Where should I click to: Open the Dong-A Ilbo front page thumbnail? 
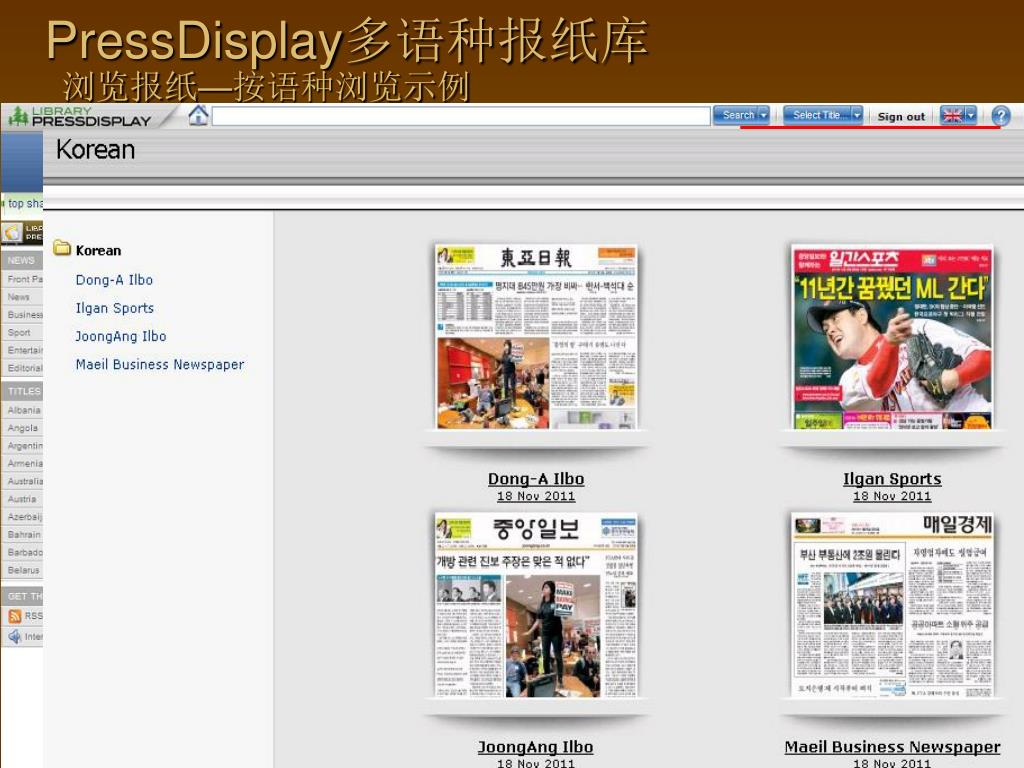(536, 337)
